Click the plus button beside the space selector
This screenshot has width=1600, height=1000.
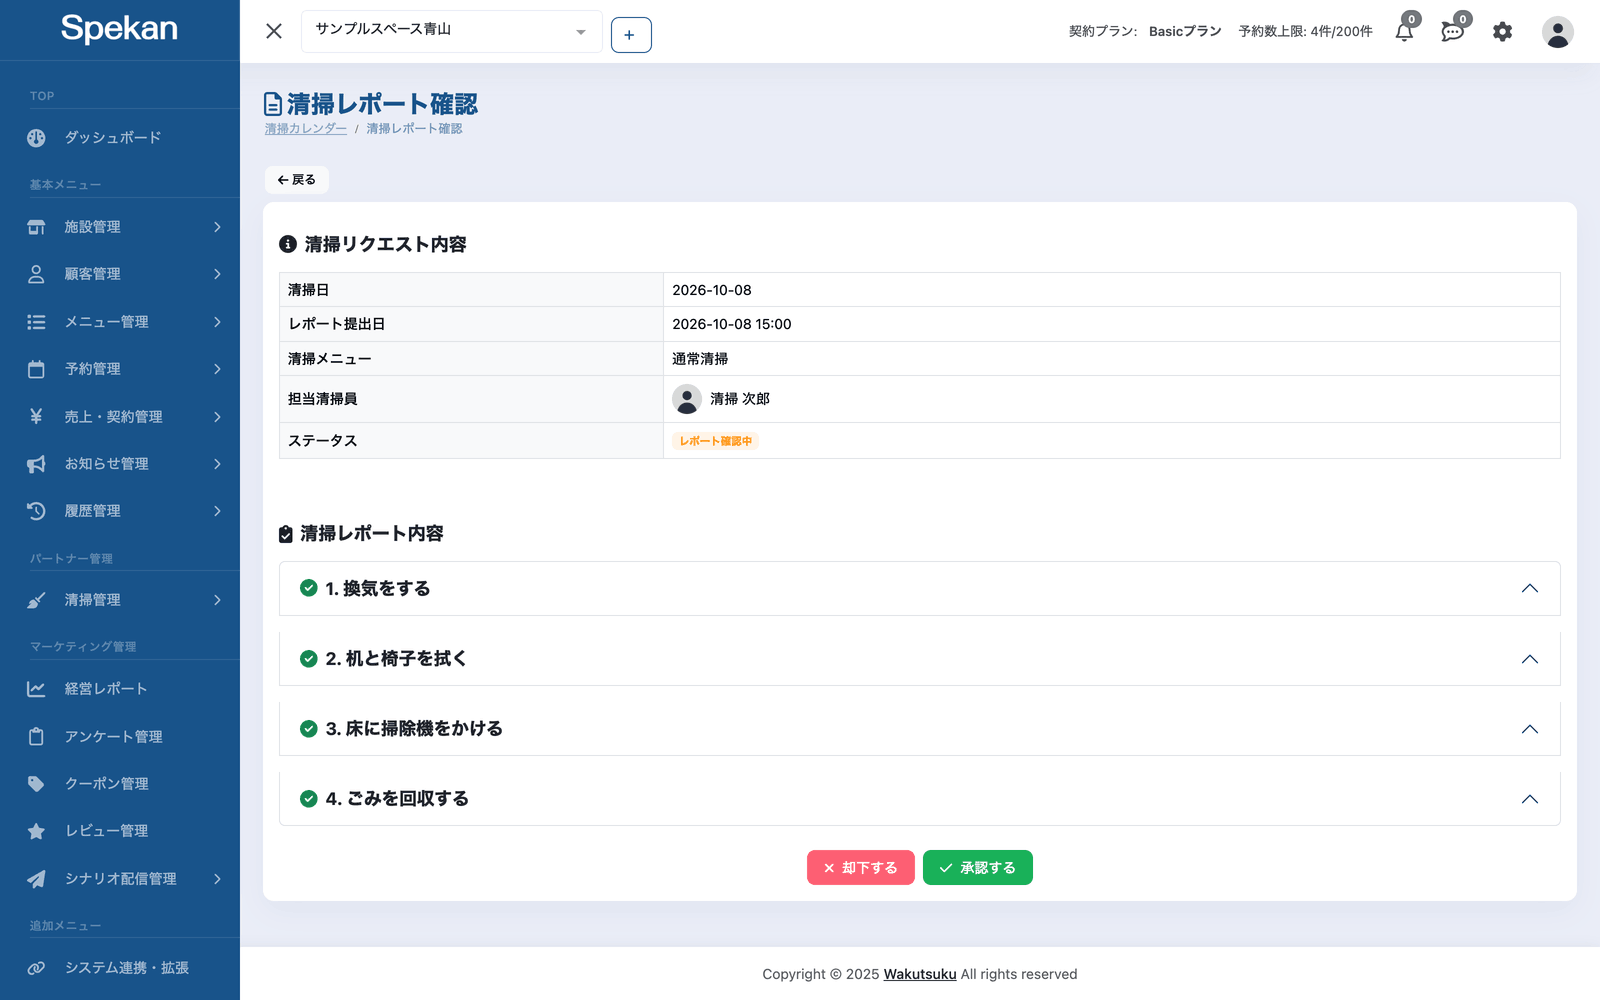(x=631, y=35)
